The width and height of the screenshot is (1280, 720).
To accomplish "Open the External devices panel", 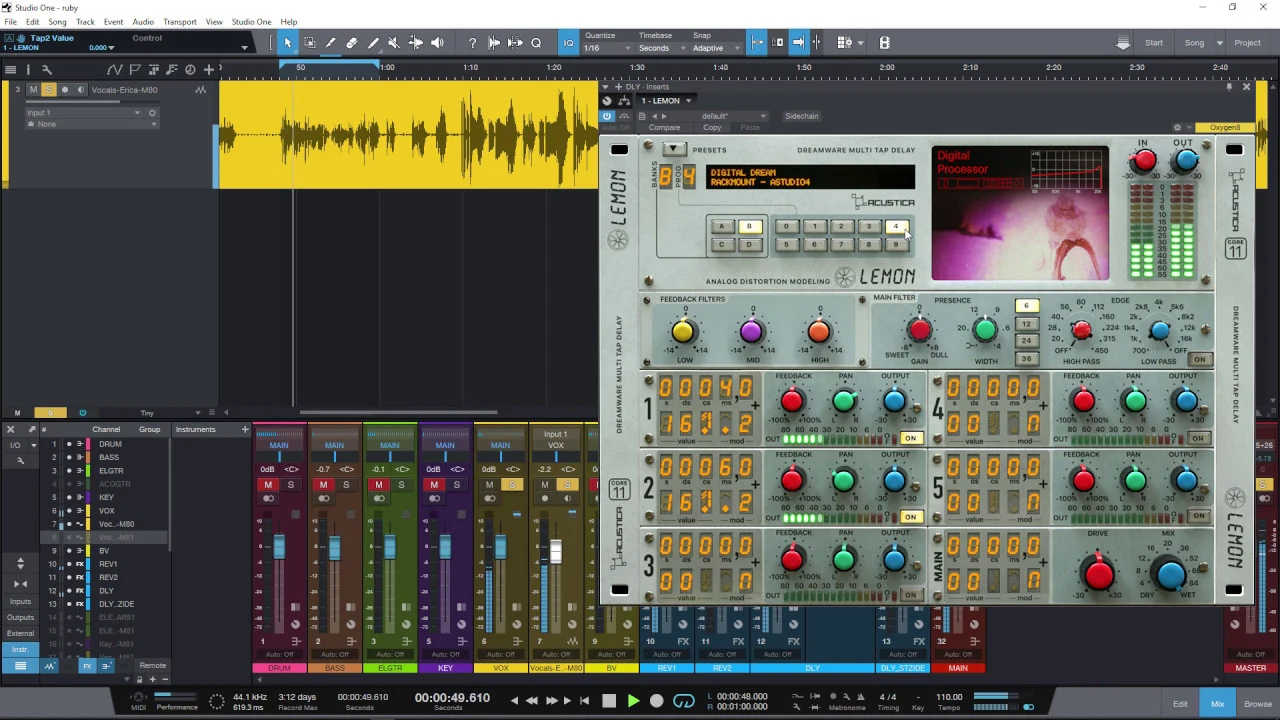I will point(20,634).
